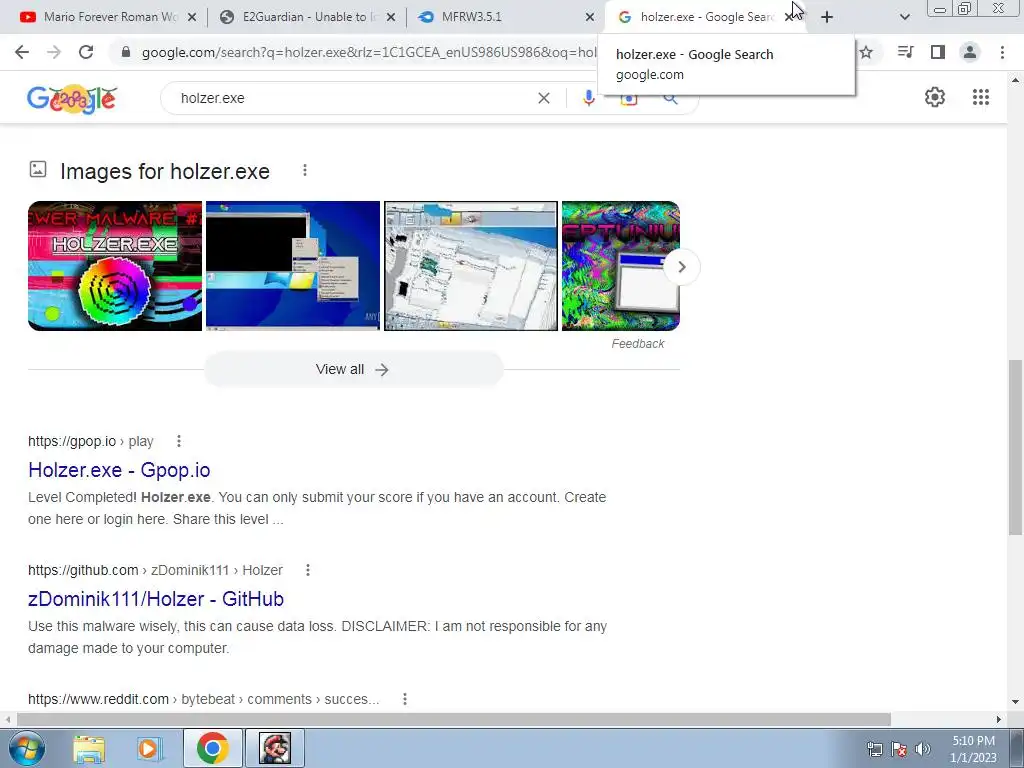Open the HOLZER.EXE malware thumbnail image
This screenshot has width=1024, height=768.
pos(115,266)
